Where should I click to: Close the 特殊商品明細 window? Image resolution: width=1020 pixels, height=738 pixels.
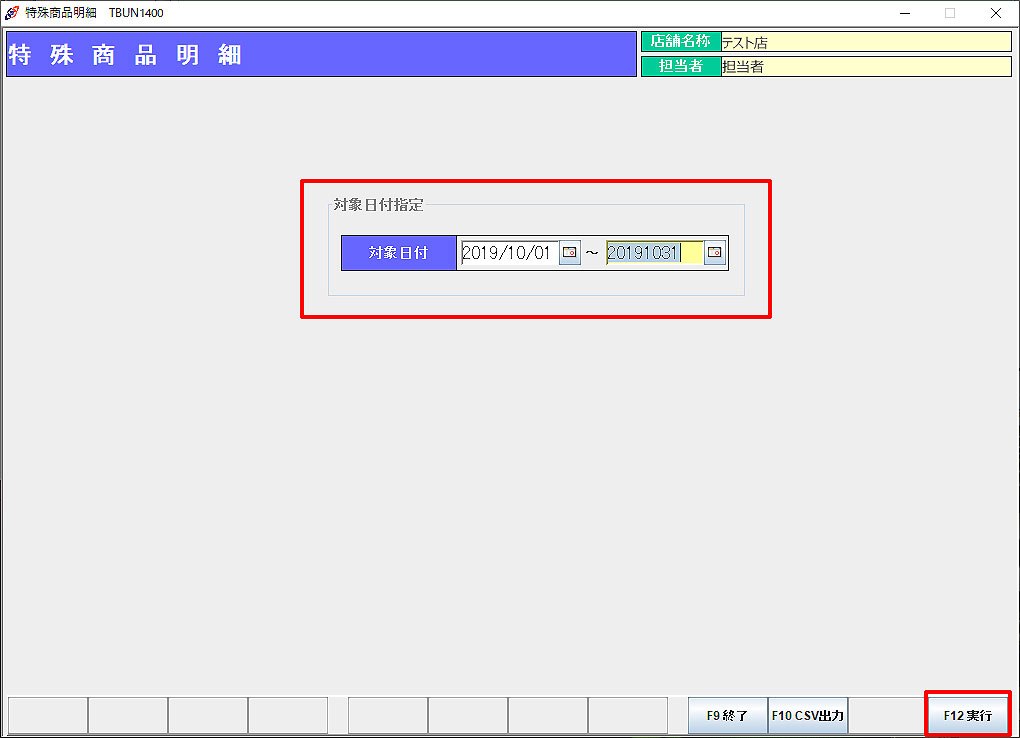click(996, 13)
